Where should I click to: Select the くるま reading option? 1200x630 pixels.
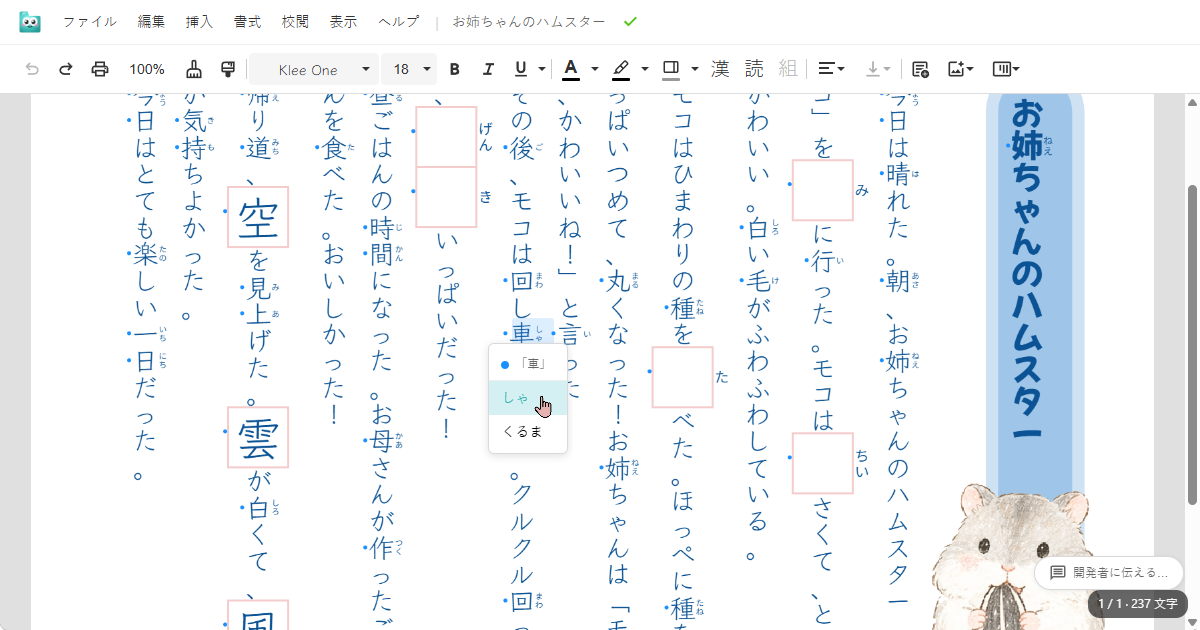(523, 432)
